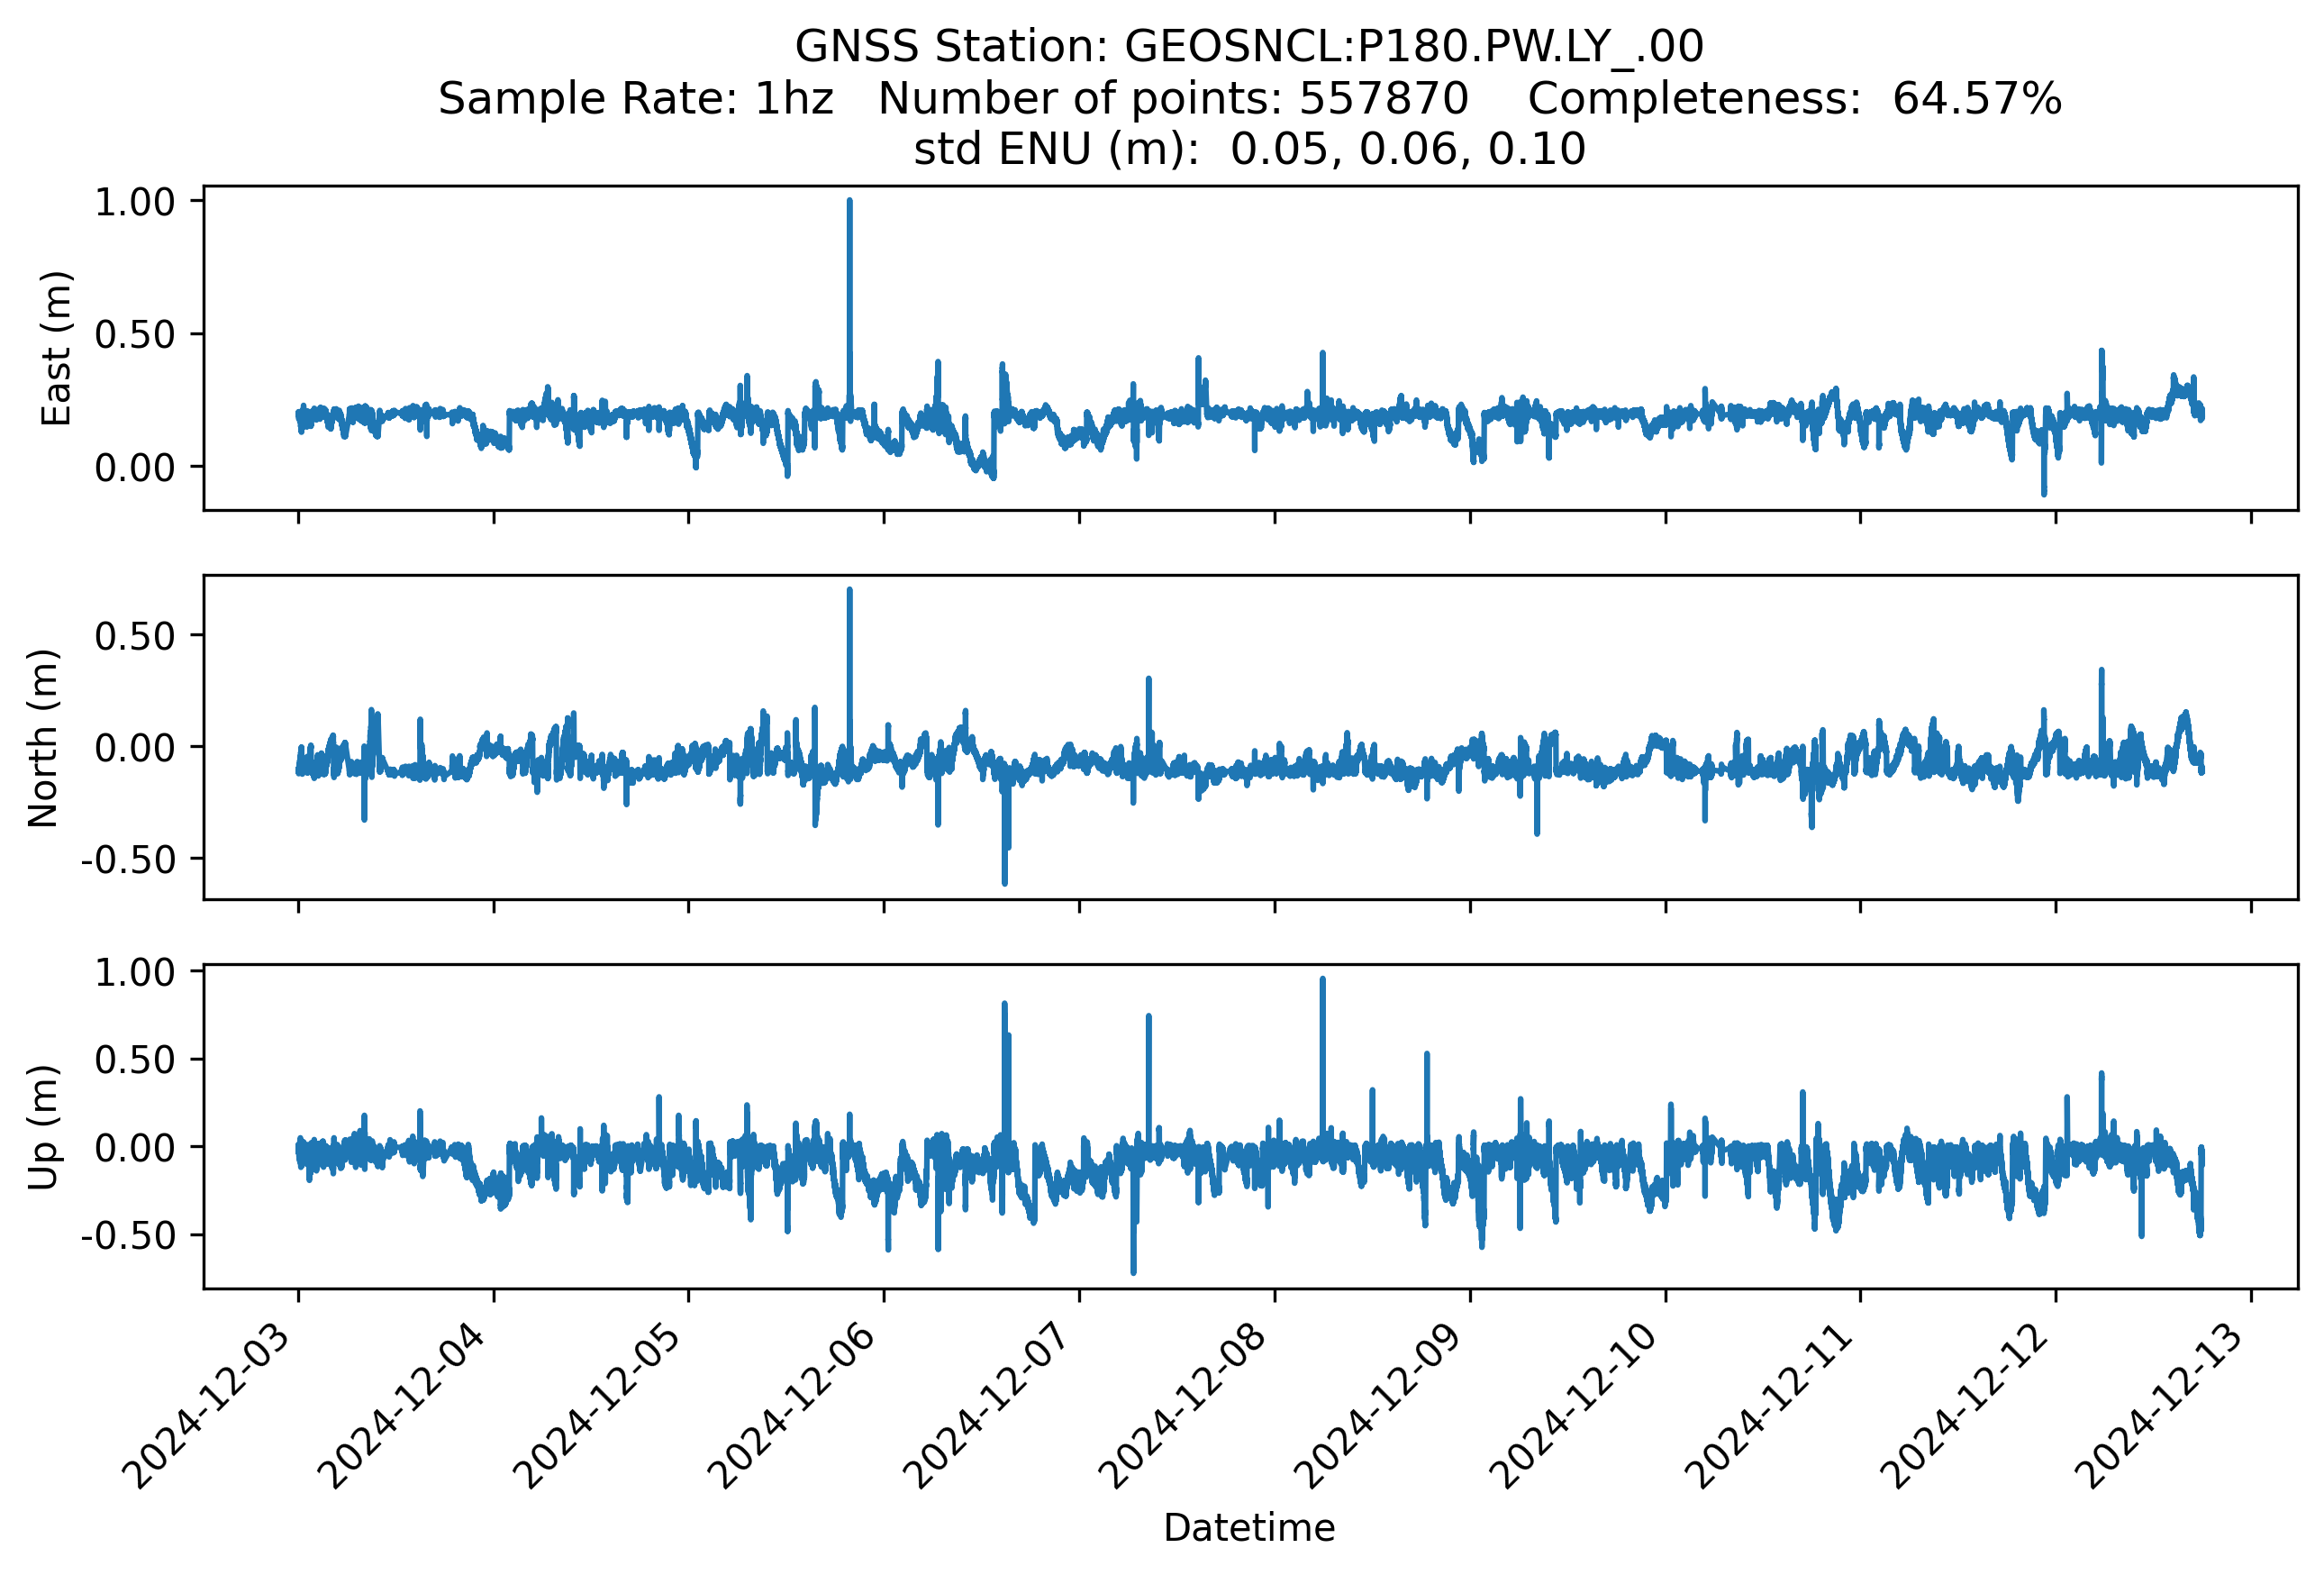Click the tallest spike in North panel

(849, 660)
